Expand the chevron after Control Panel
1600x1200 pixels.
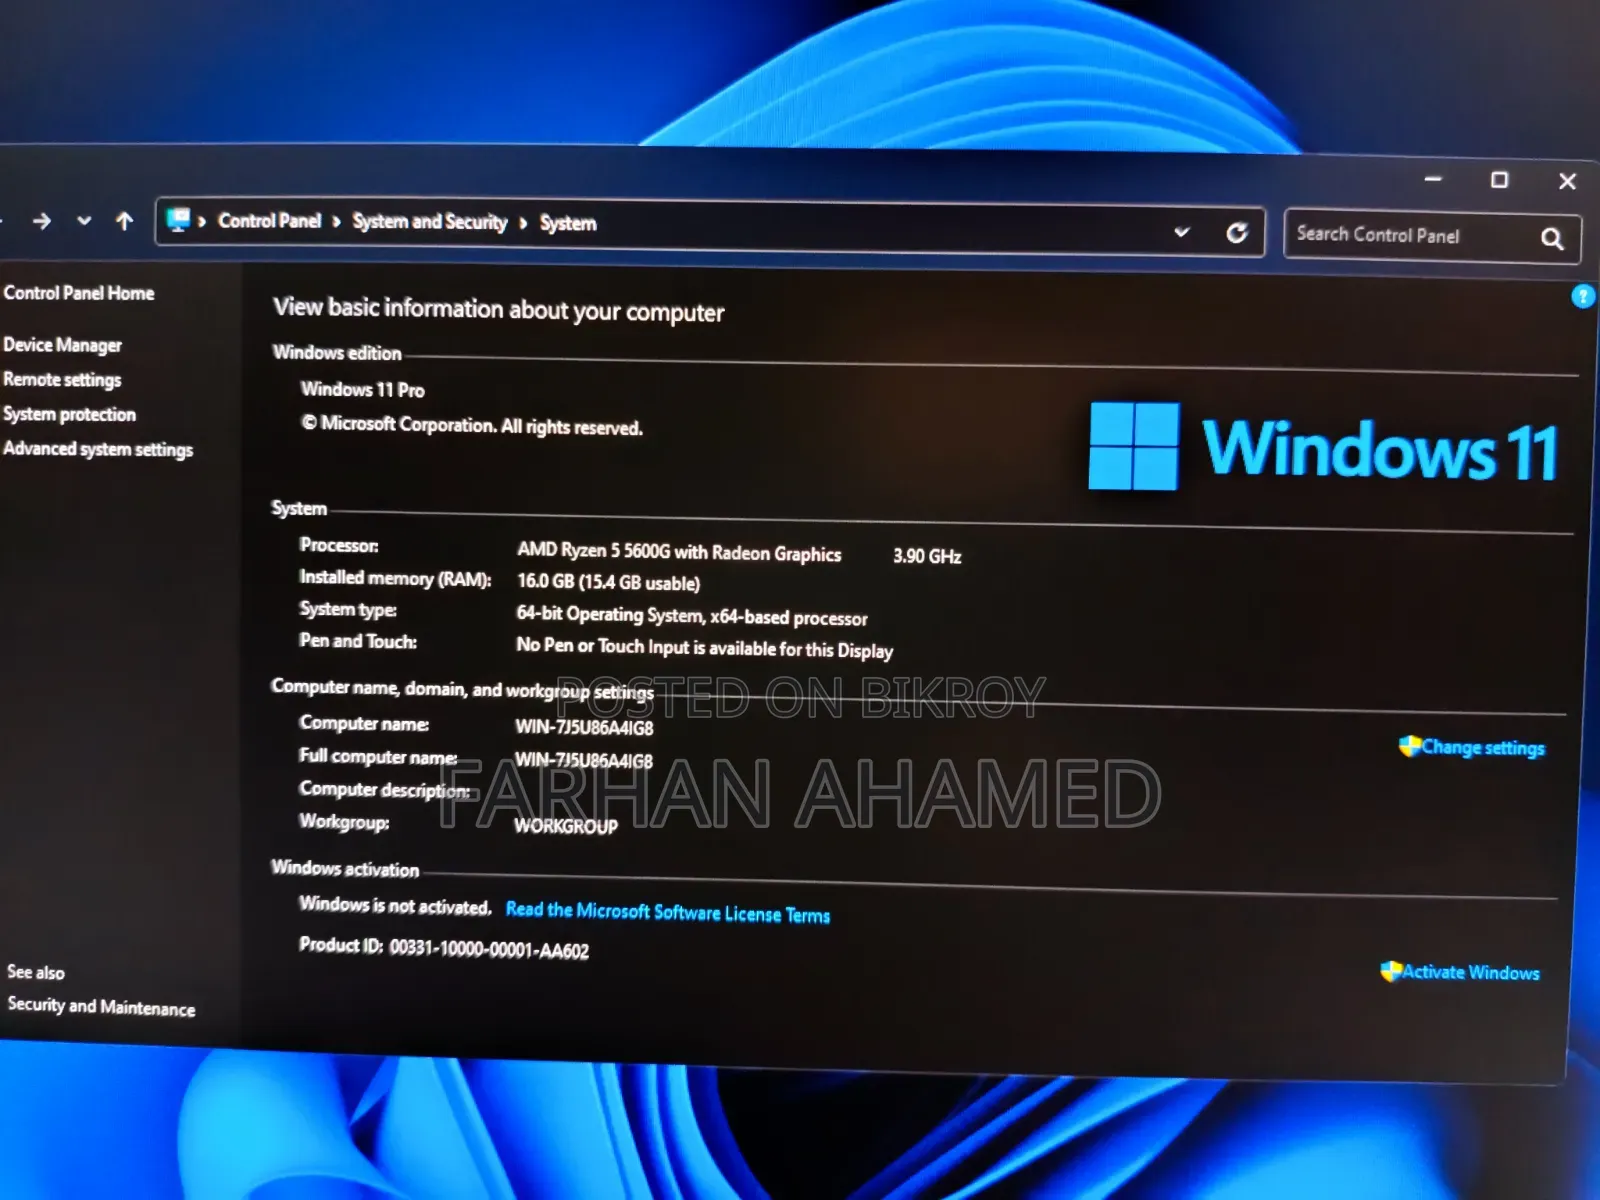pyautogui.click(x=337, y=222)
